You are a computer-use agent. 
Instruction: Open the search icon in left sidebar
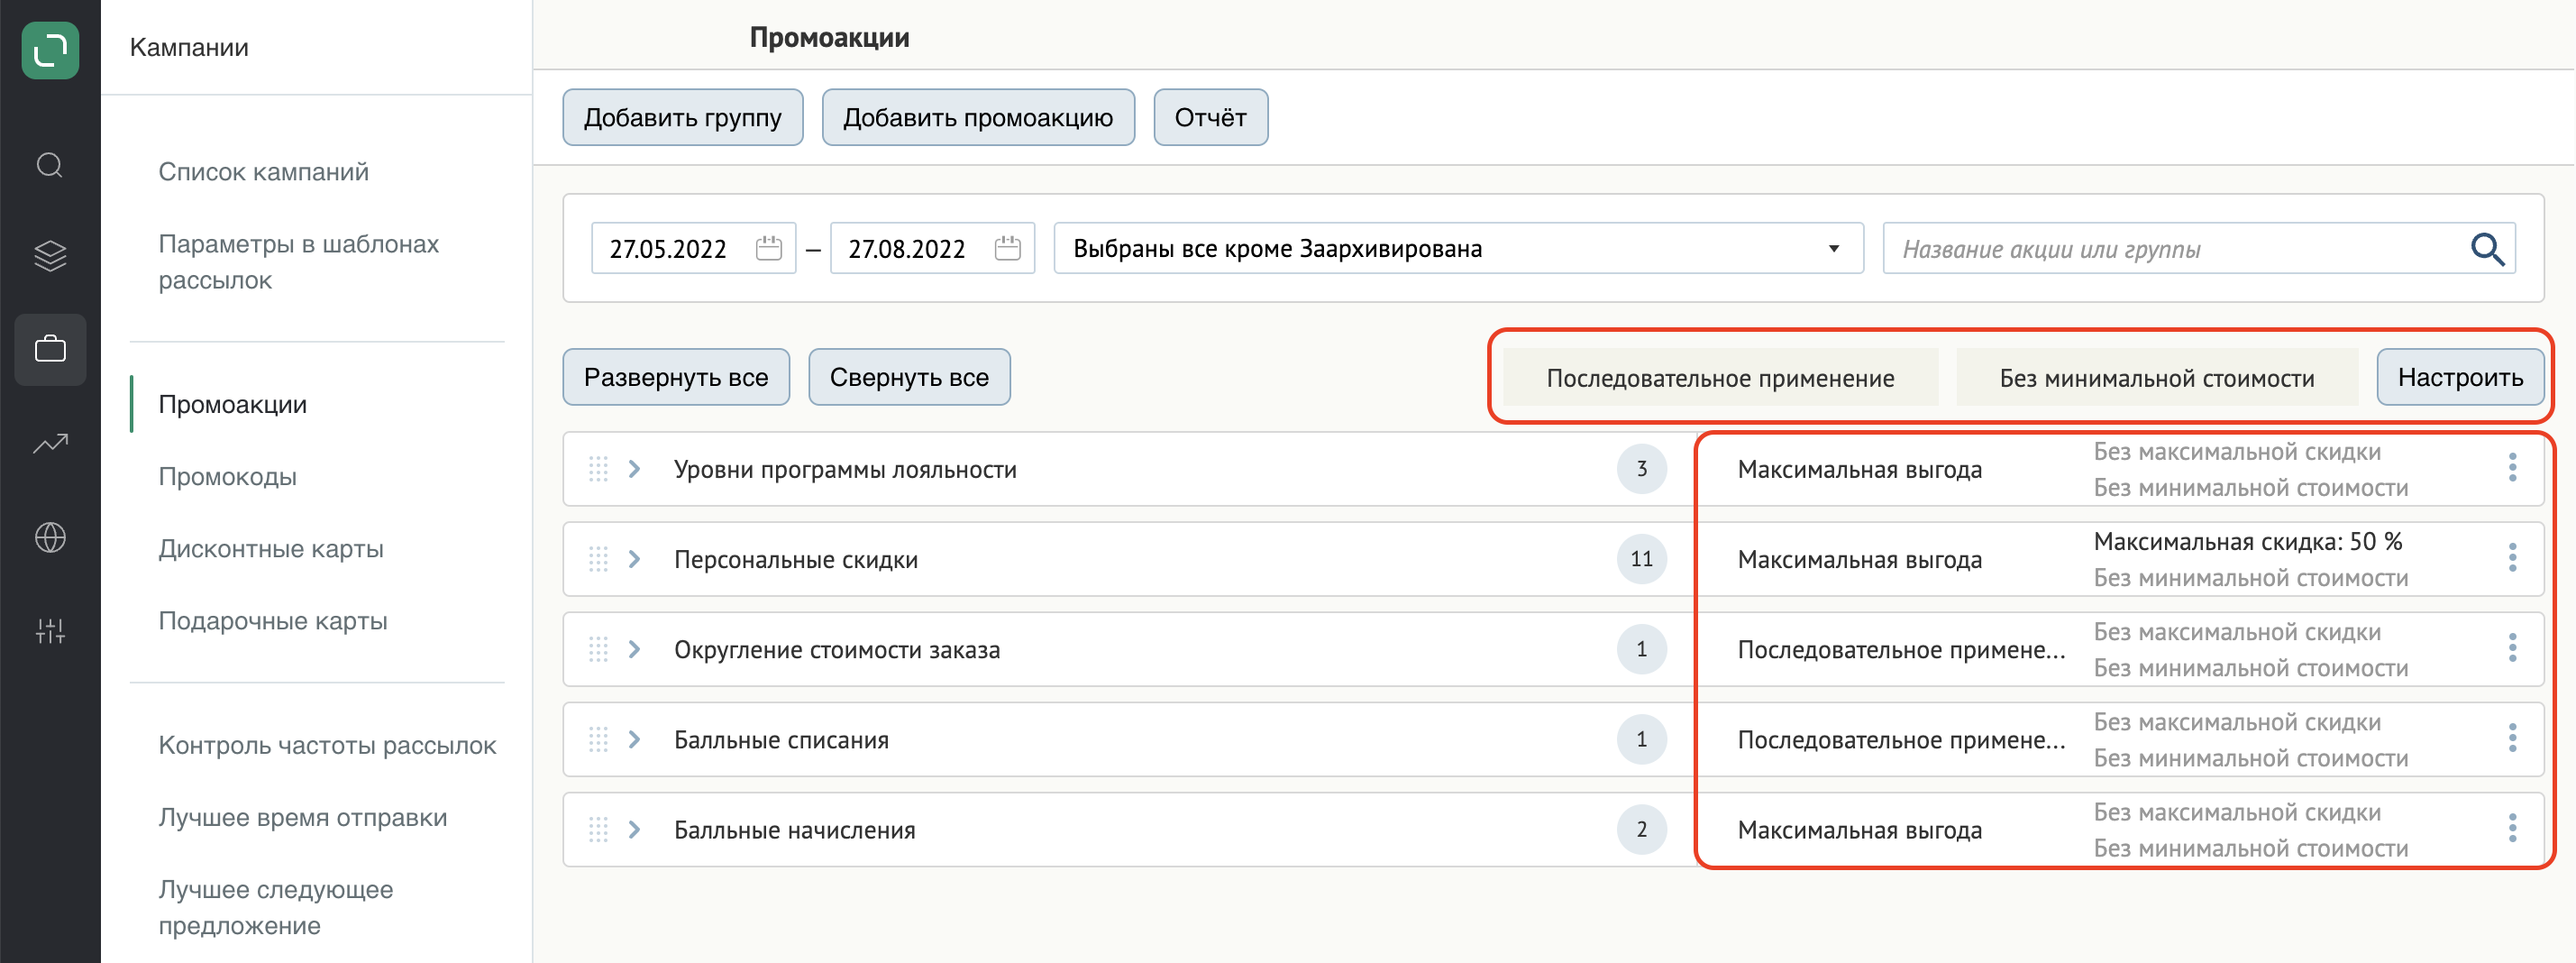pyautogui.click(x=50, y=165)
